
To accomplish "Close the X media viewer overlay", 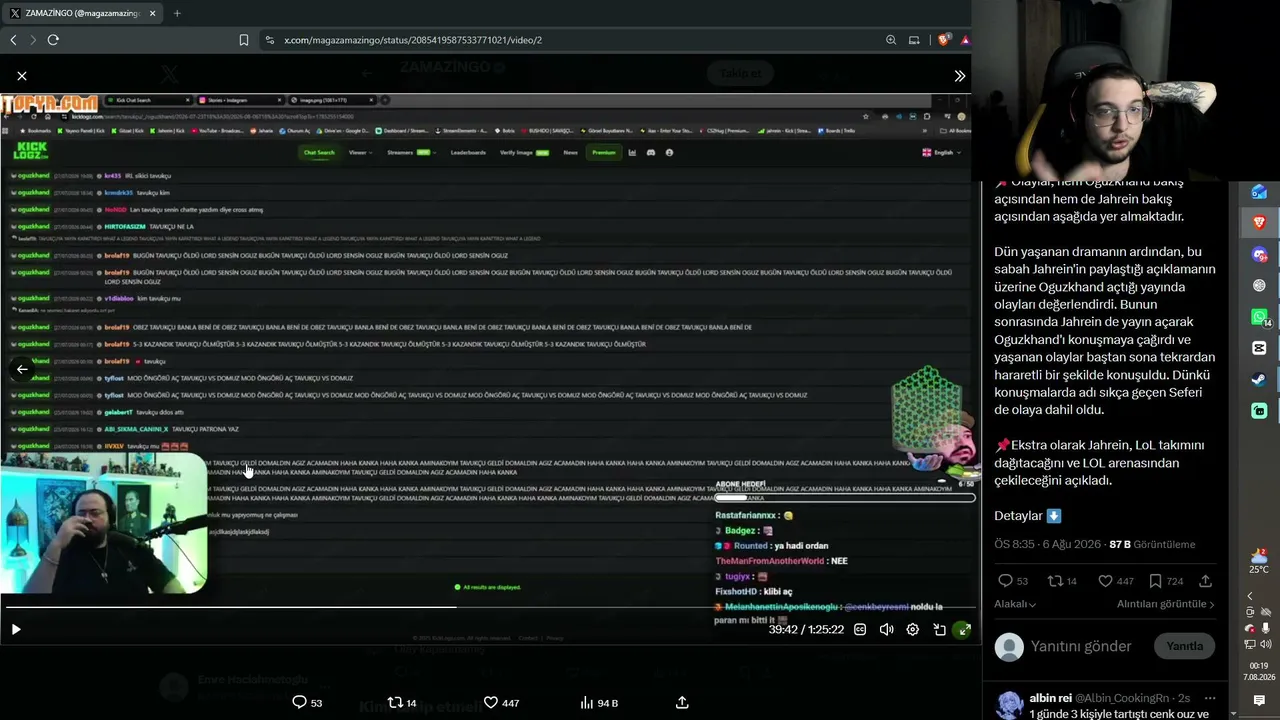I will 22,76.
